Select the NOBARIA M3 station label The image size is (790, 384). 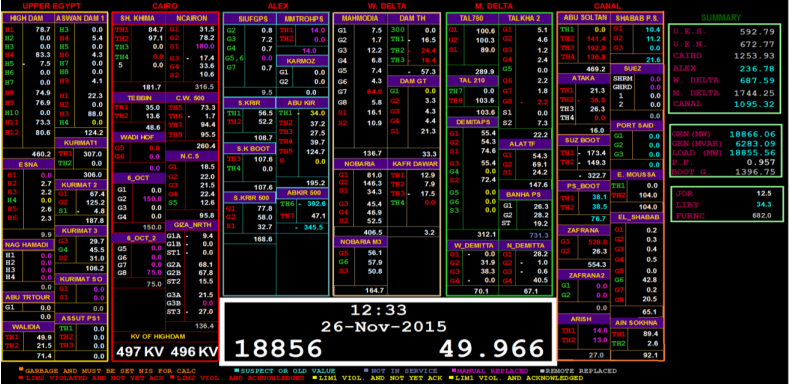[x=360, y=242]
